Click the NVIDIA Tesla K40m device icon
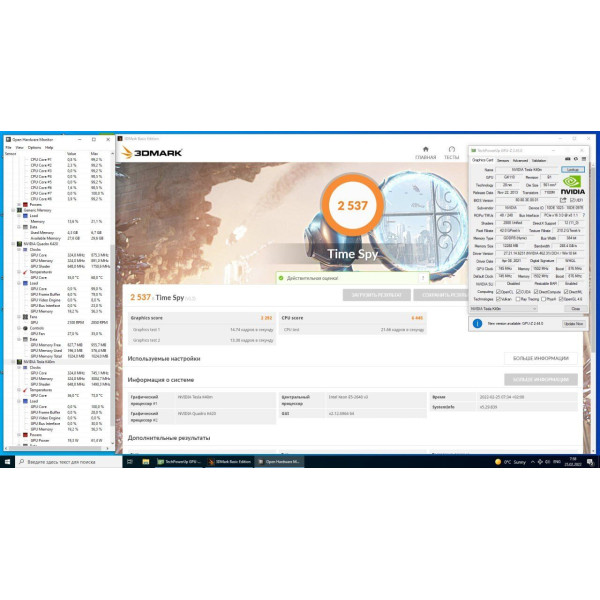Viewport: 600px width, 600px height. click(x=20, y=362)
